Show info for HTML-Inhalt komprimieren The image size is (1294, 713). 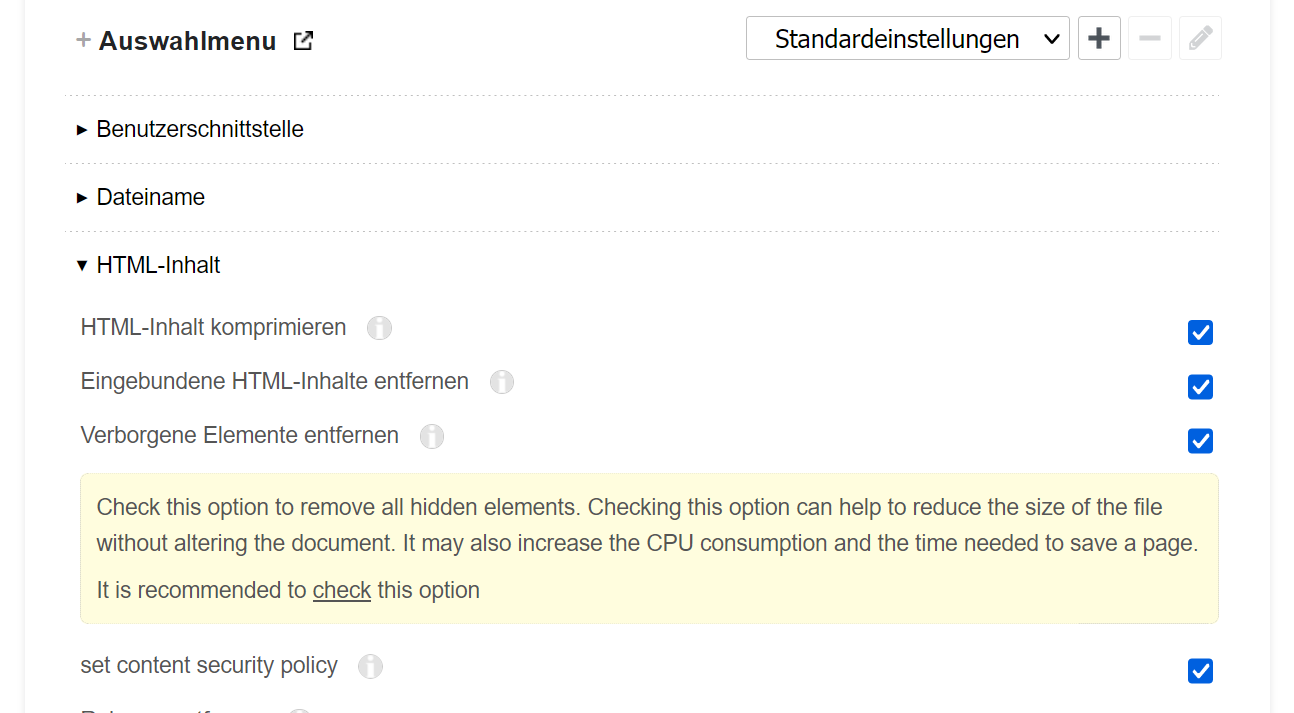(379, 328)
